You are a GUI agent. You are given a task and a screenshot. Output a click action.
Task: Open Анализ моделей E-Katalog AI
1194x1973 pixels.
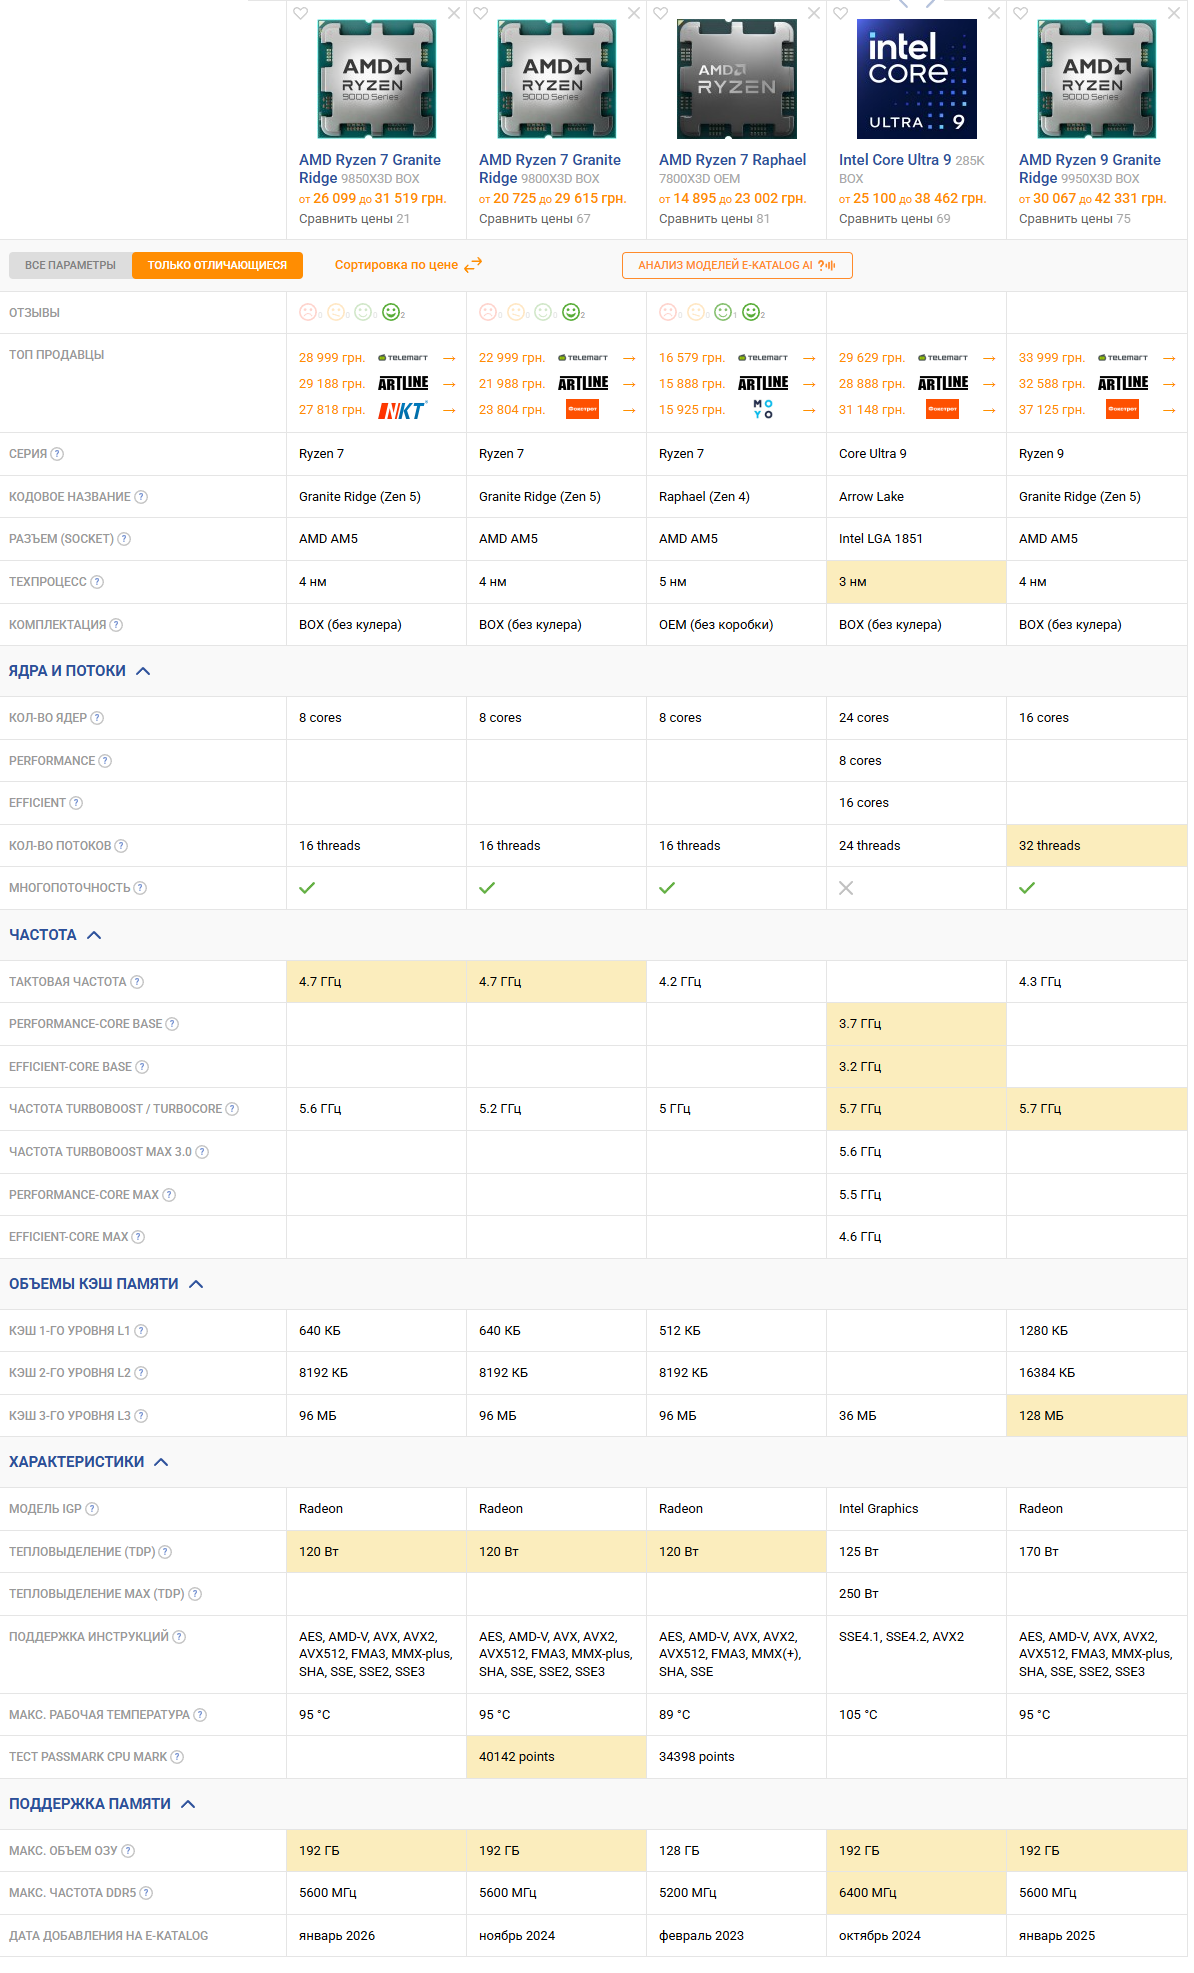pyautogui.click(x=737, y=265)
